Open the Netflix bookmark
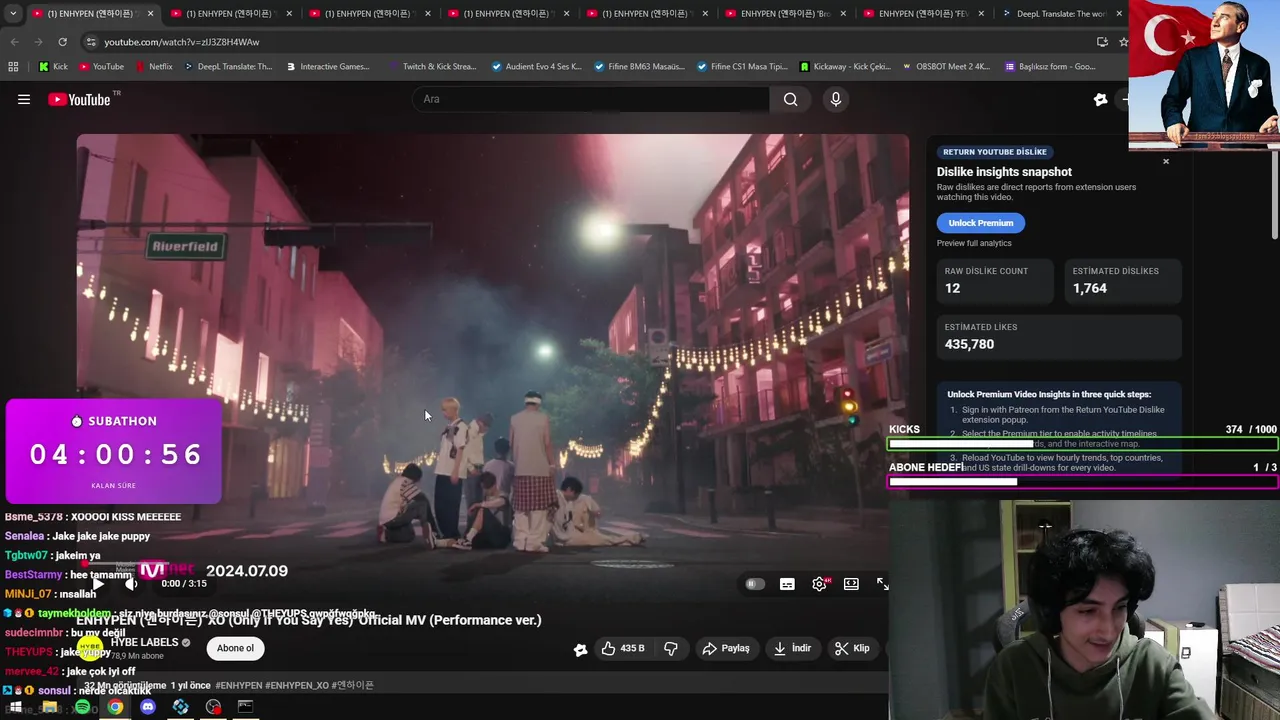Screen dimensions: 1280x720 click(153, 67)
